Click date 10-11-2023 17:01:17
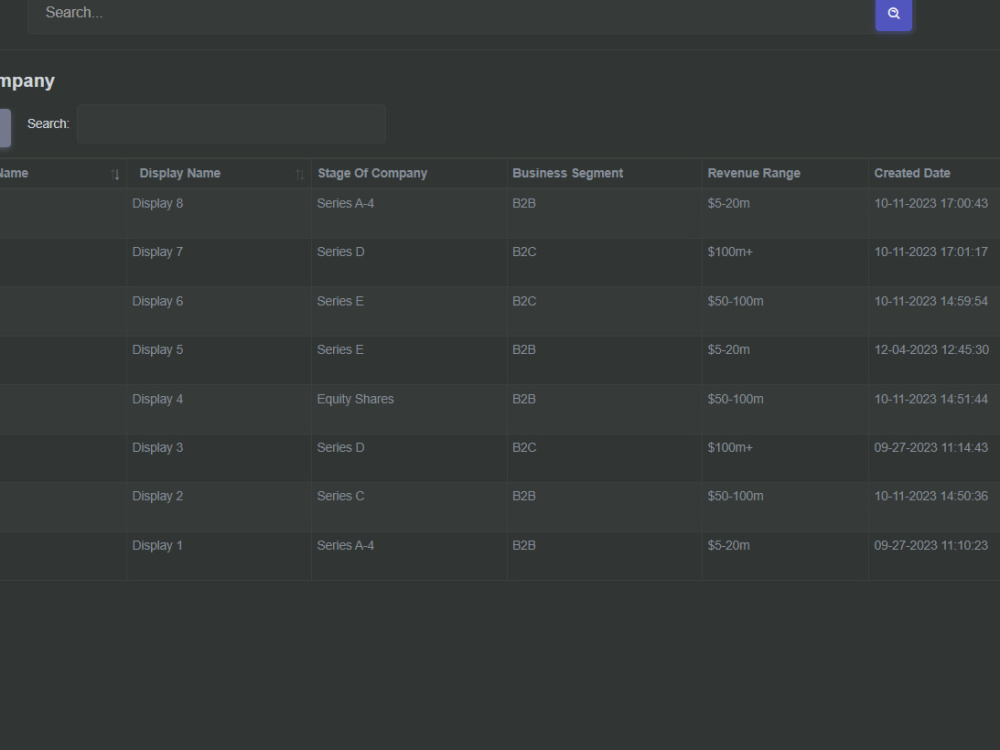 pos(931,252)
